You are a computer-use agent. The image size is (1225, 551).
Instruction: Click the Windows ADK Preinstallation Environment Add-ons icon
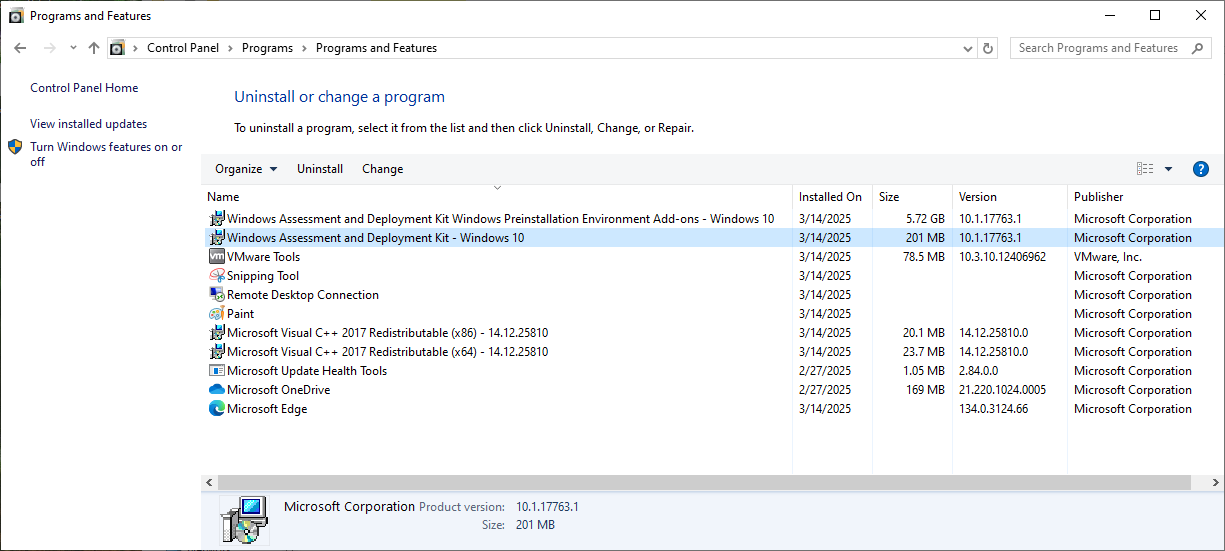tap(217, 219)
